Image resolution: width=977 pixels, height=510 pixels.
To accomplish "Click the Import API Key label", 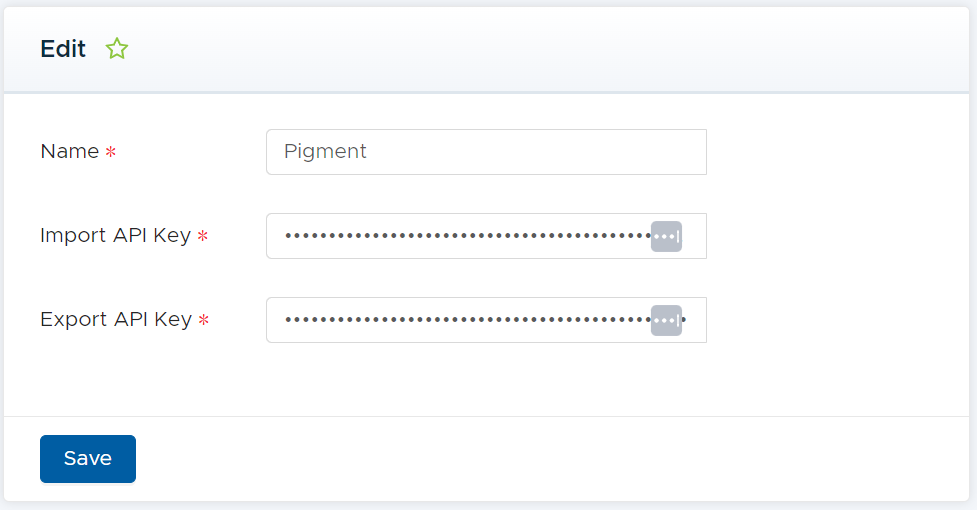I will tap(115, 235).
